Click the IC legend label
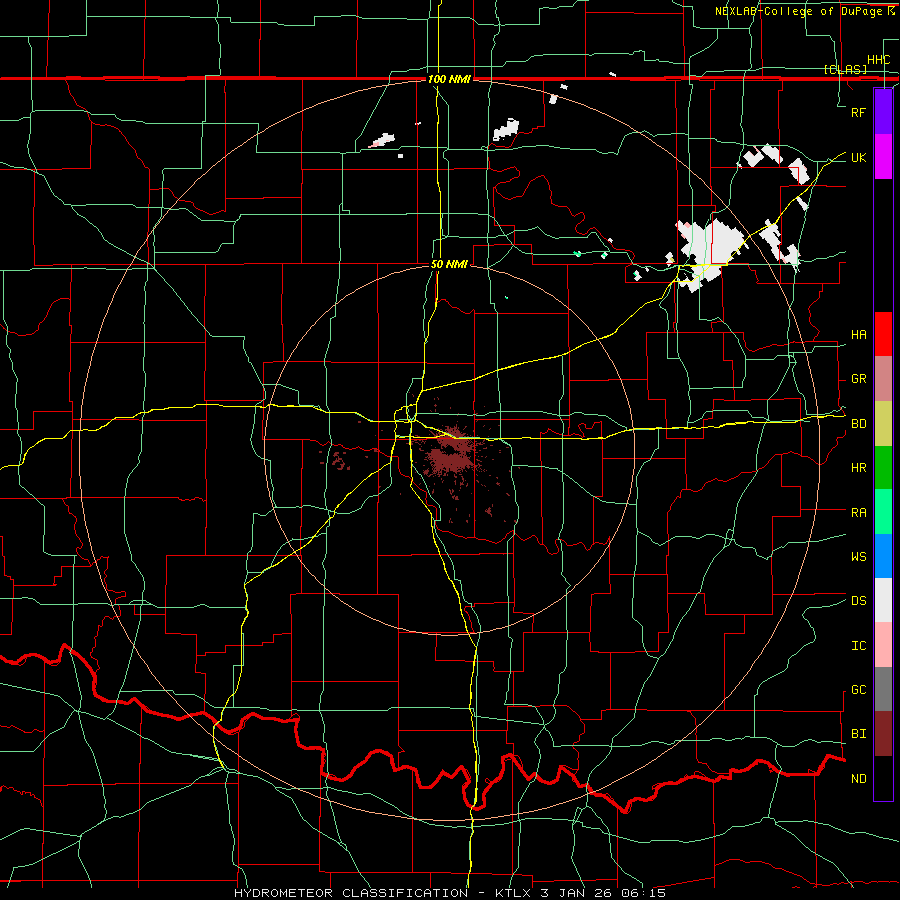 click(x=859, y=646)
